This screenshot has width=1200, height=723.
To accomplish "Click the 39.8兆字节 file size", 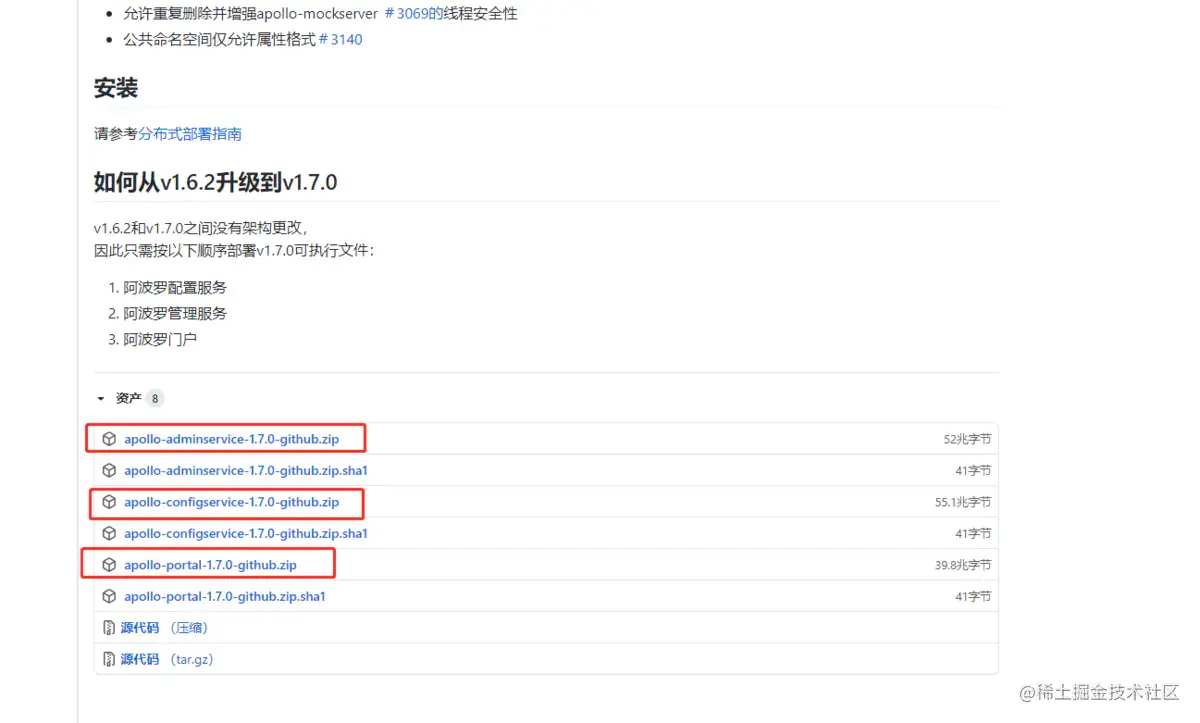I will [963, 565].
